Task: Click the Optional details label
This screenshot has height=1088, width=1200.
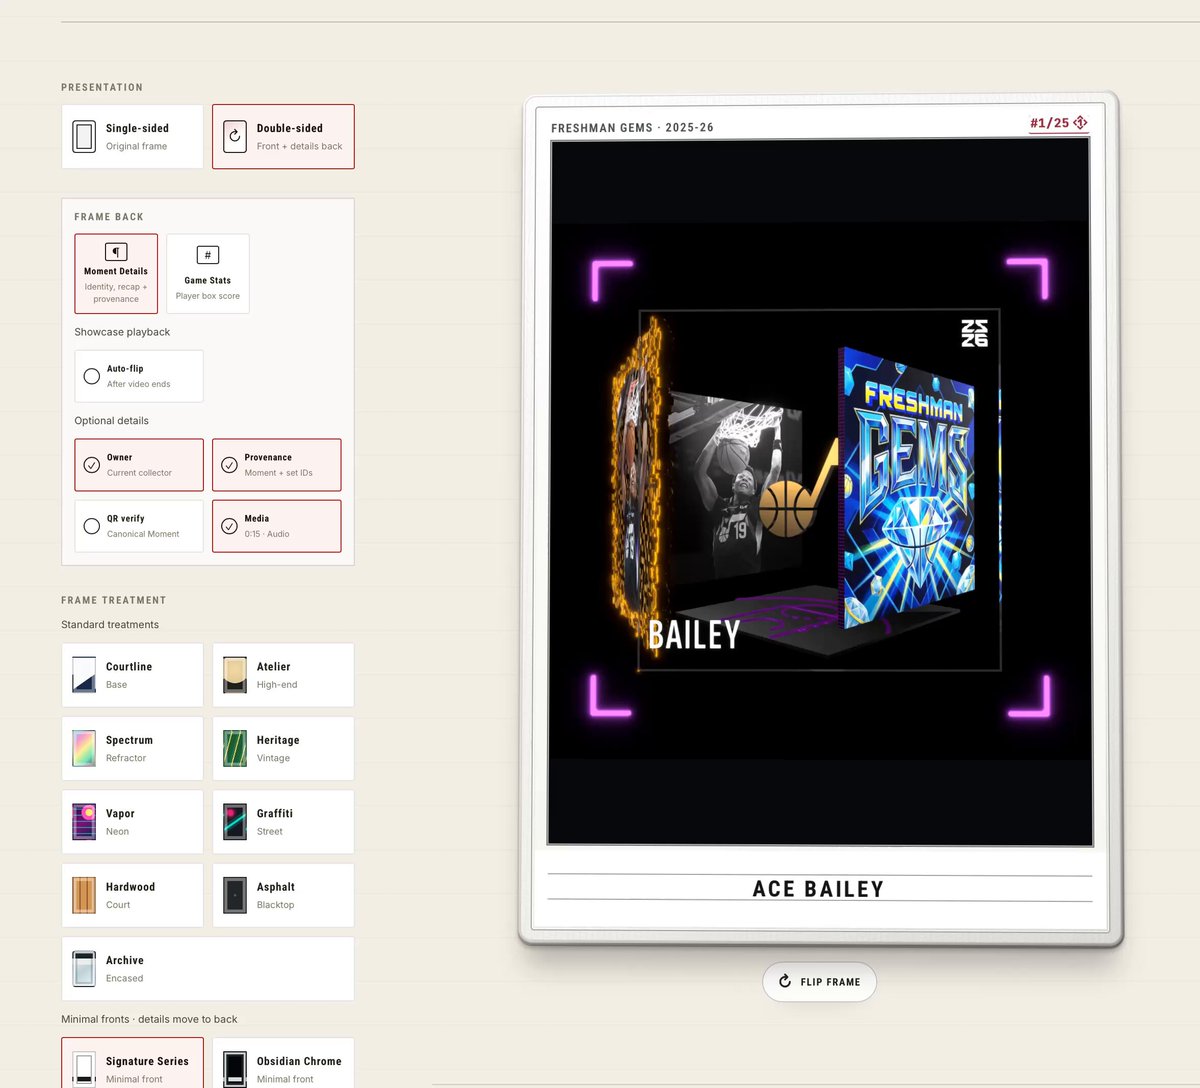Action: tap(111, 421)
